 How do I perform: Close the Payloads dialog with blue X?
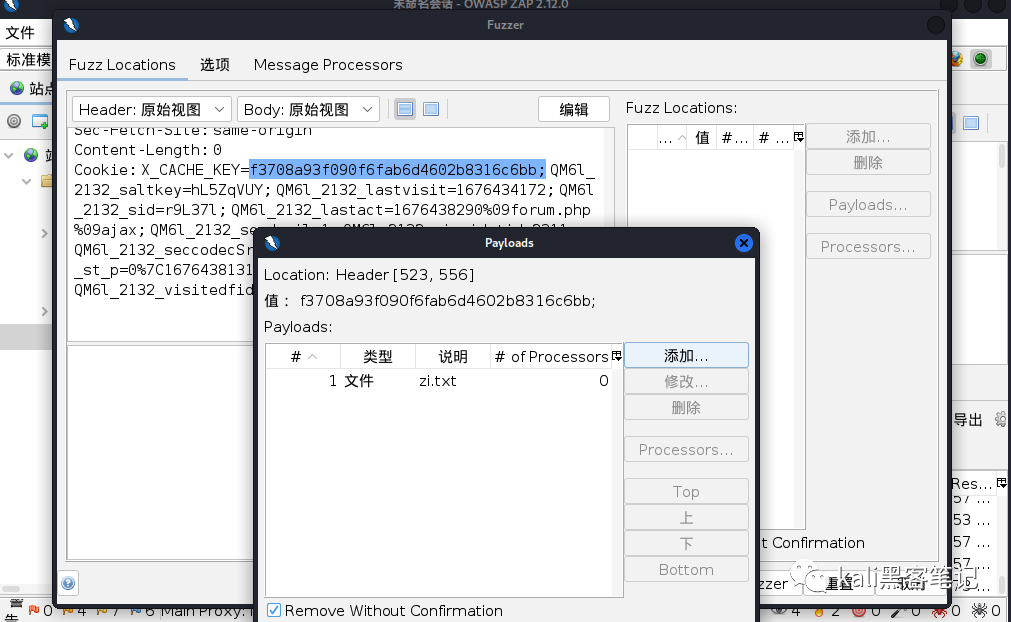(743, 243)
